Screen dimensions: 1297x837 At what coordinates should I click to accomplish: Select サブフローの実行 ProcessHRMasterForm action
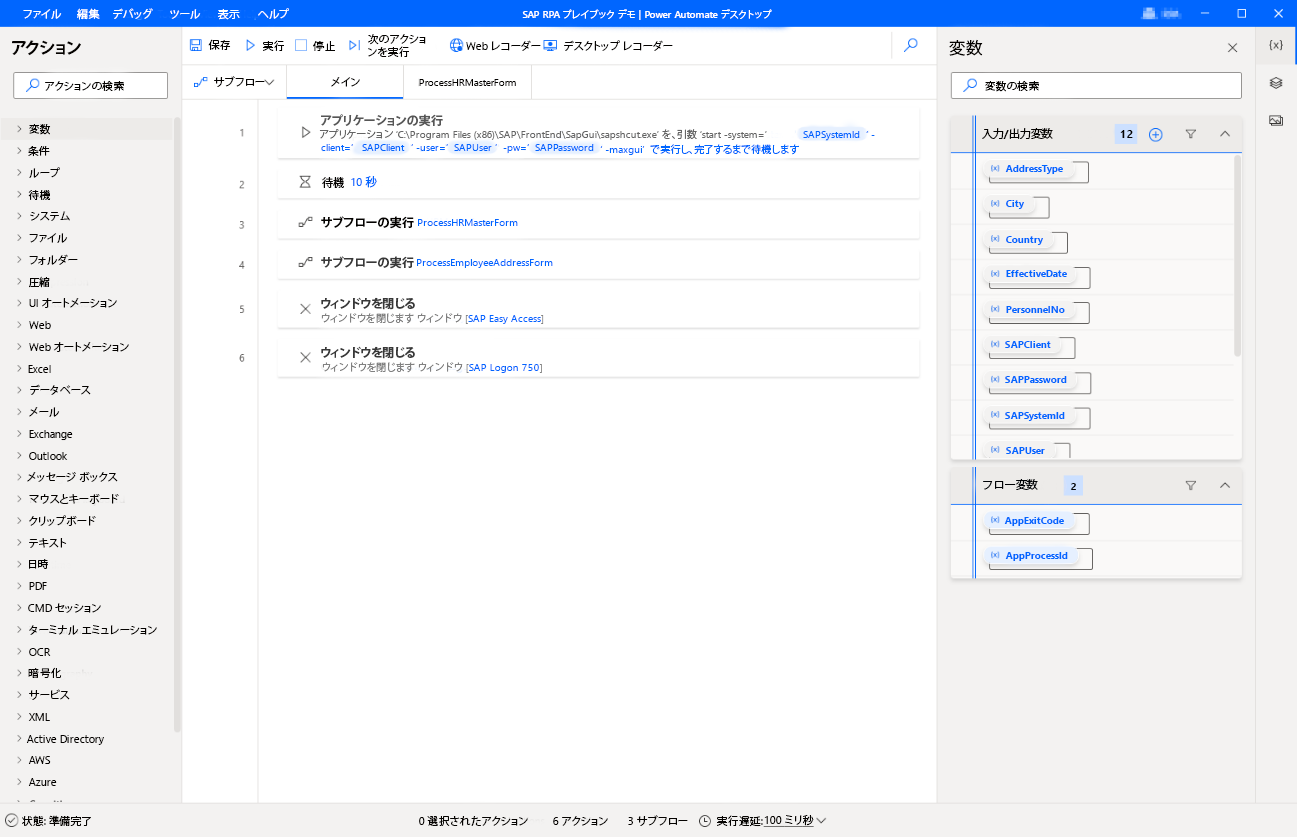(598, 223)
